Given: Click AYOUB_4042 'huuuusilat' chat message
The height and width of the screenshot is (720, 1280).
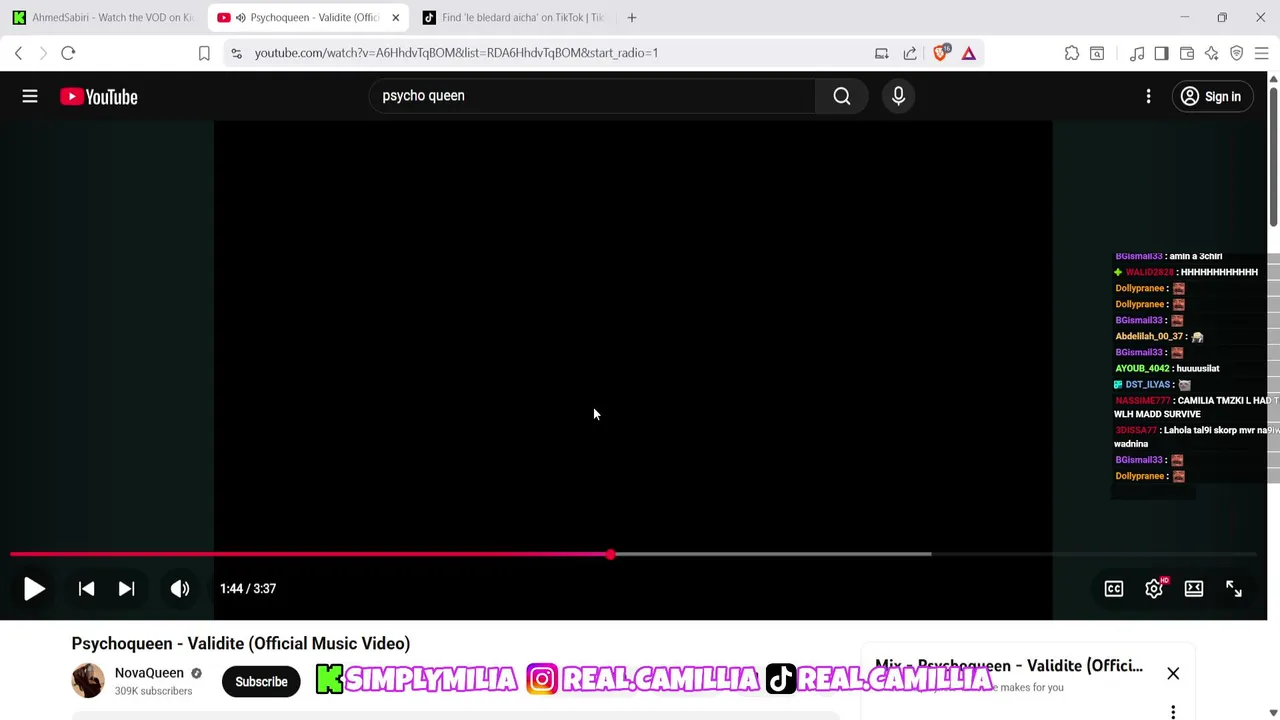Looking at the screenshot, I should [1167, 368].
